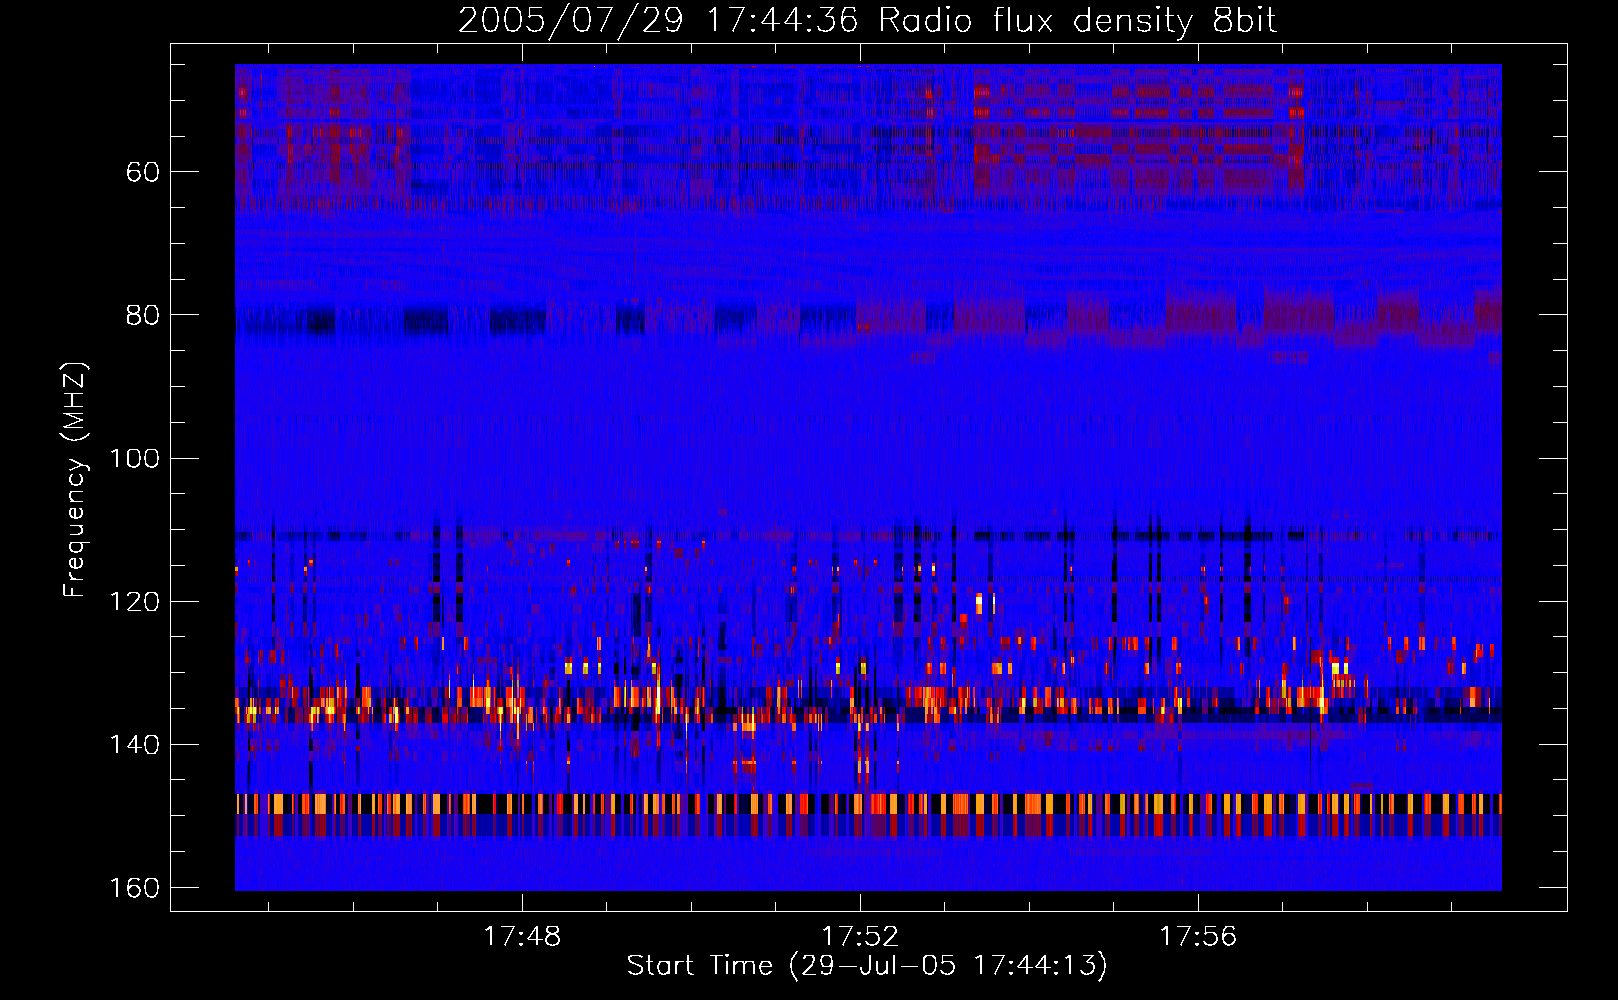1618x1000 pixels.
Task: Click the 17:52 time tick label
Action: pyautogui.click(x=860, y=937)
